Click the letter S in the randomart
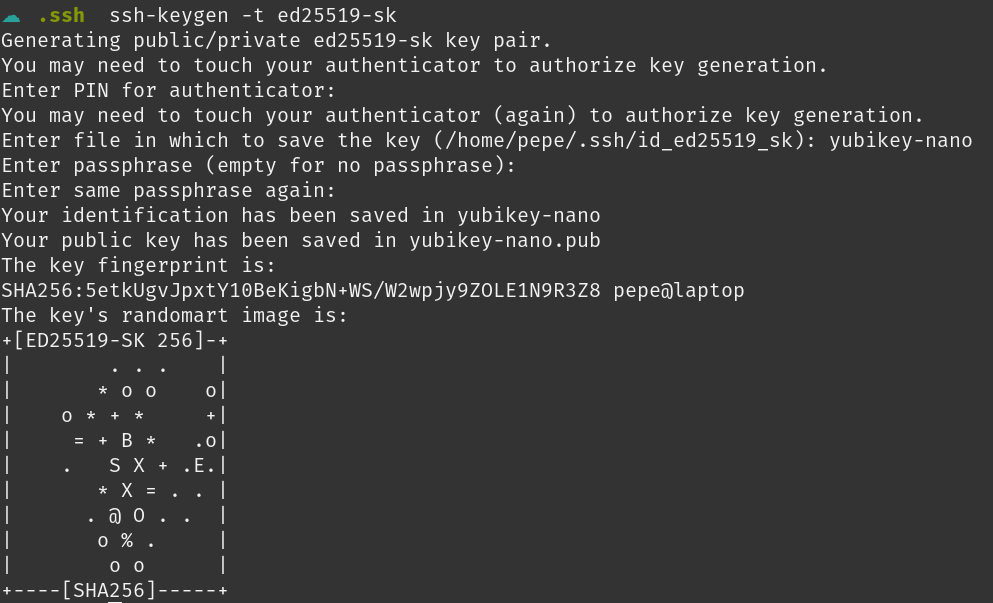993x603 pixels. (x=115, y=465)
